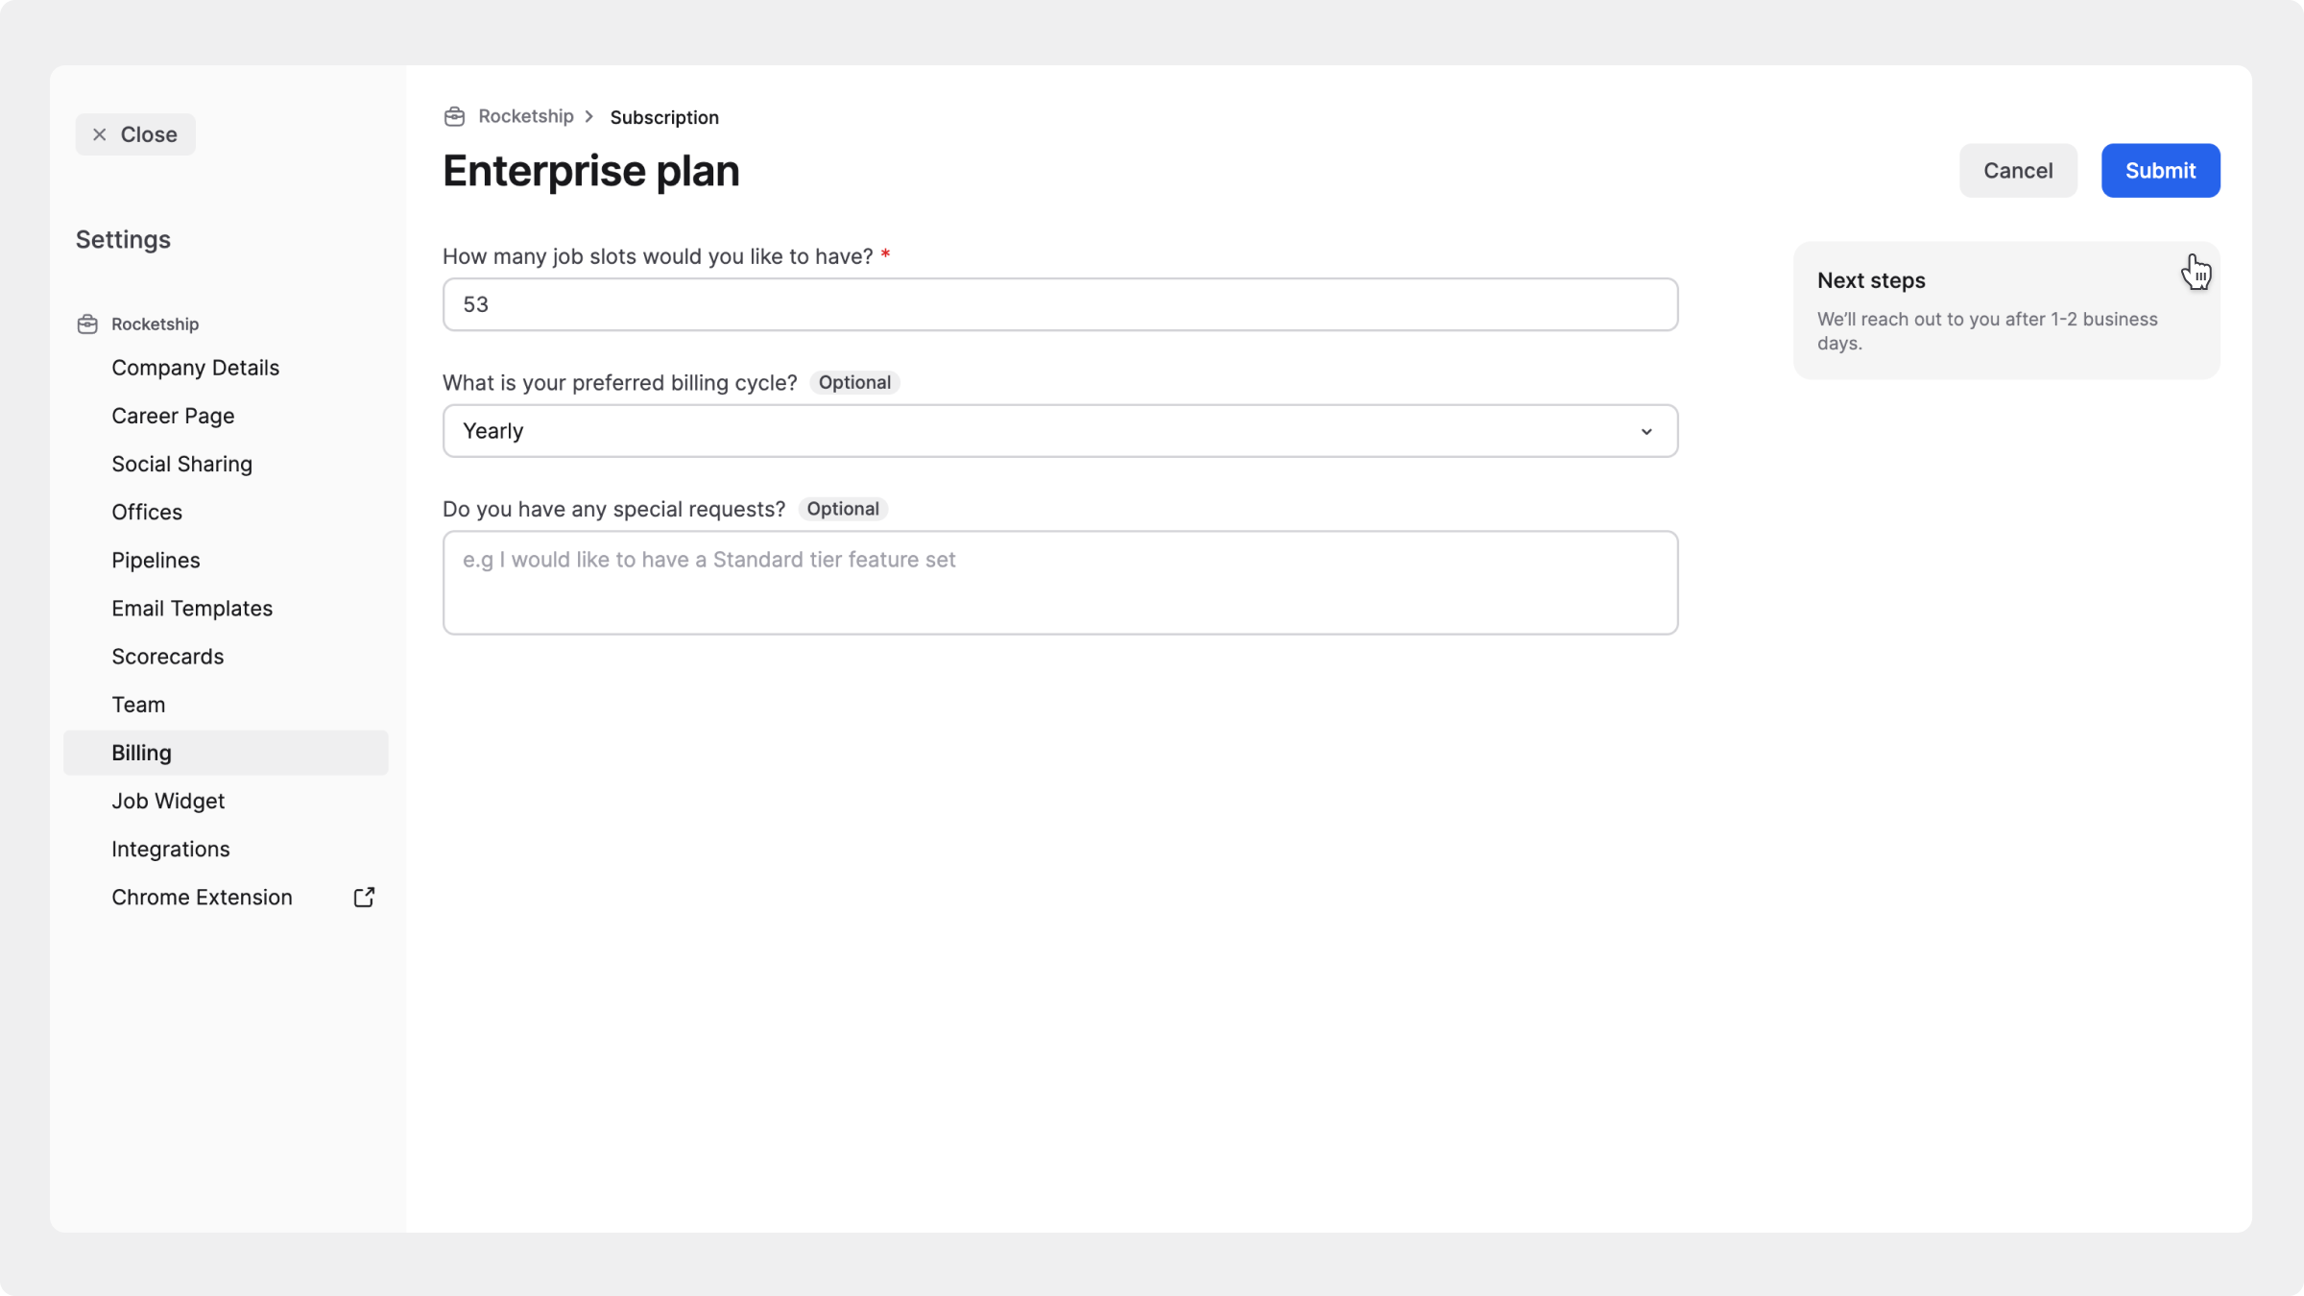The width and height of the screenshot is (2304, 1296).
Task: Expand the billing cycle dropdown arrow
Action: point(1646,431)
